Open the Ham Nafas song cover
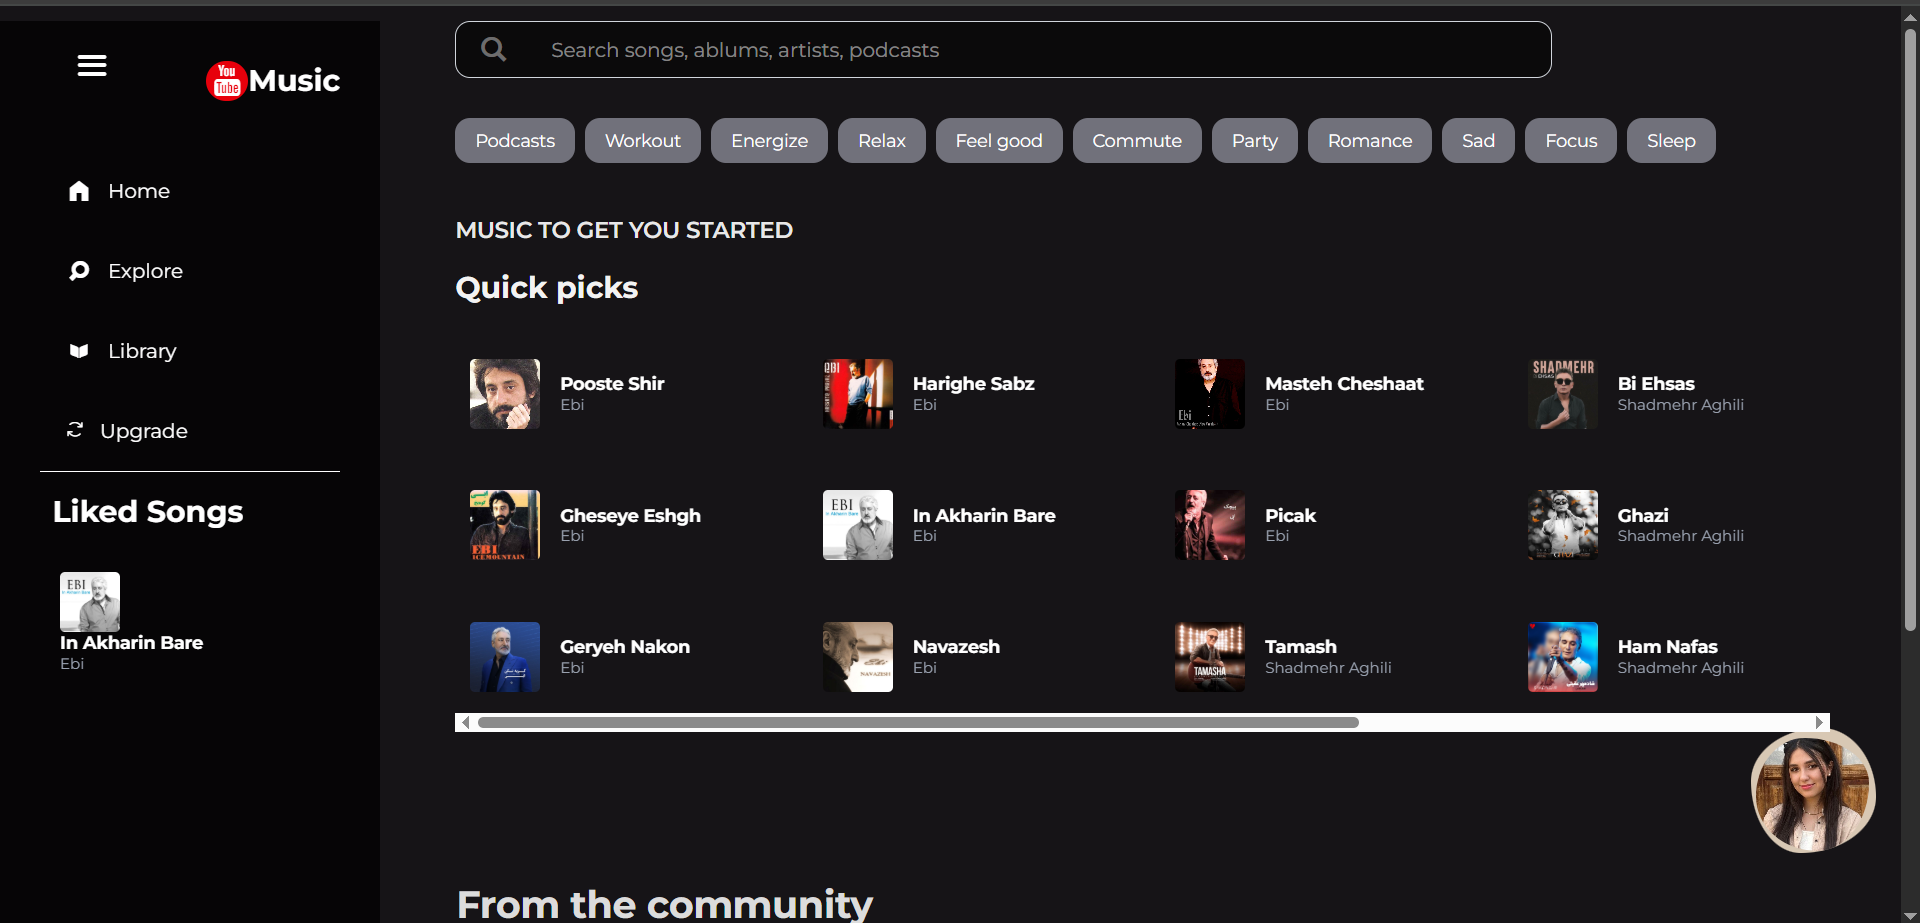The image size is (1920, 923). point(1563,657)
